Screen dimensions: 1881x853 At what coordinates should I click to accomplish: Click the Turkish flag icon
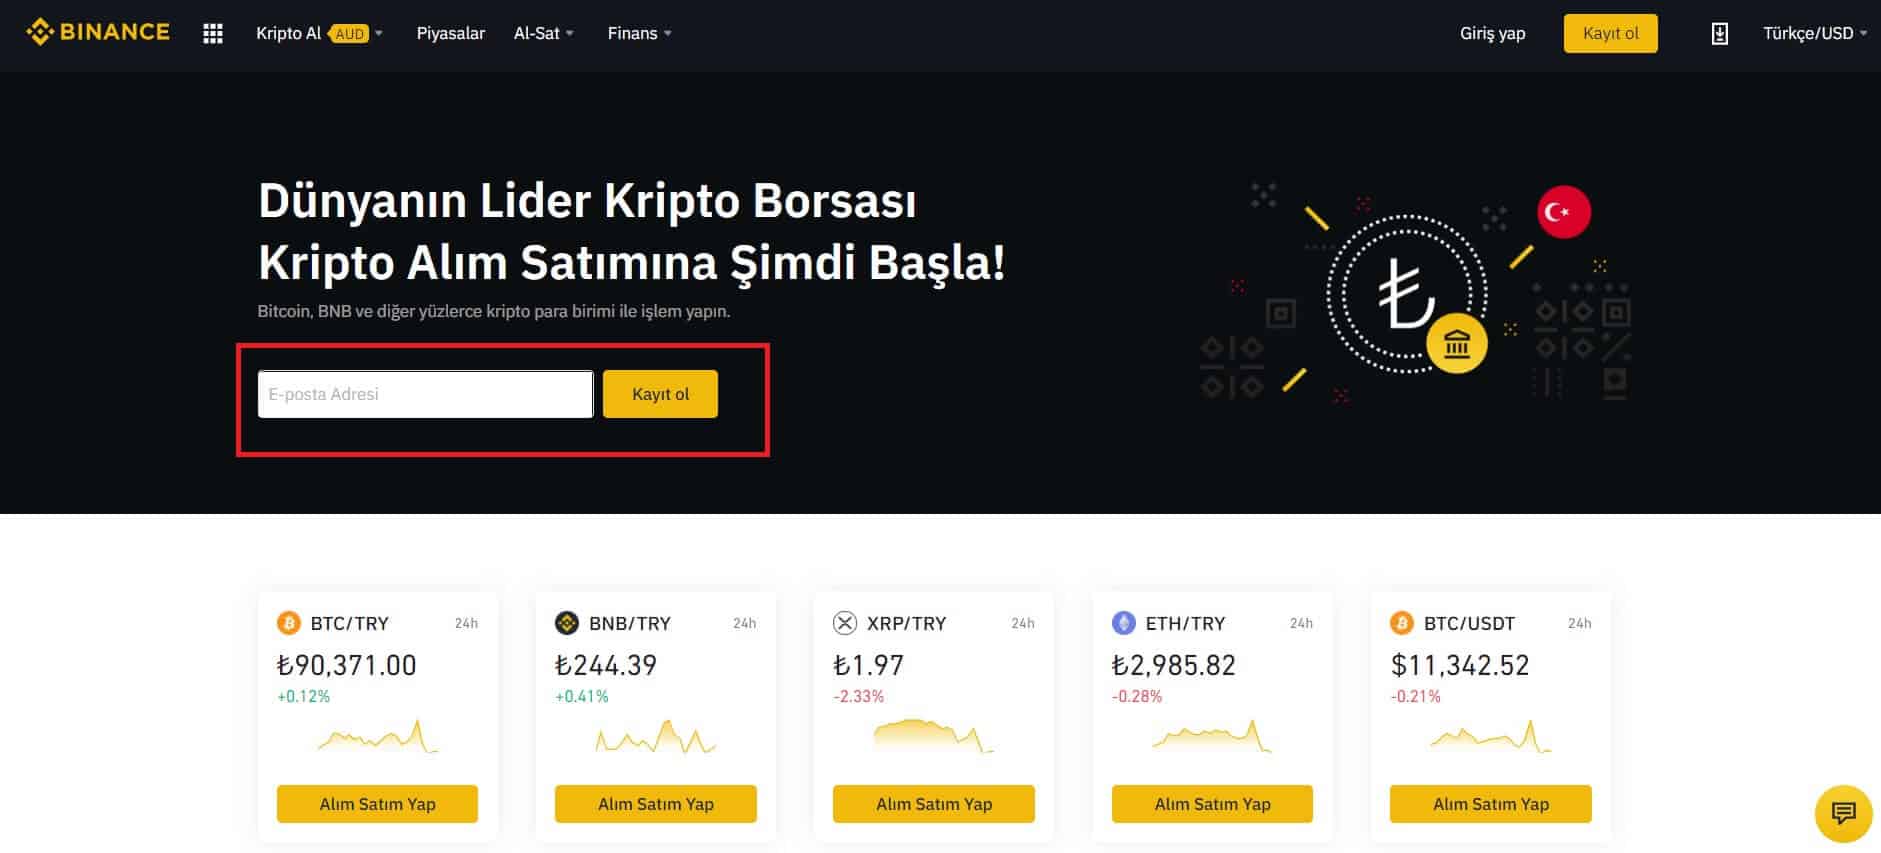click(x=1563, y=212)
